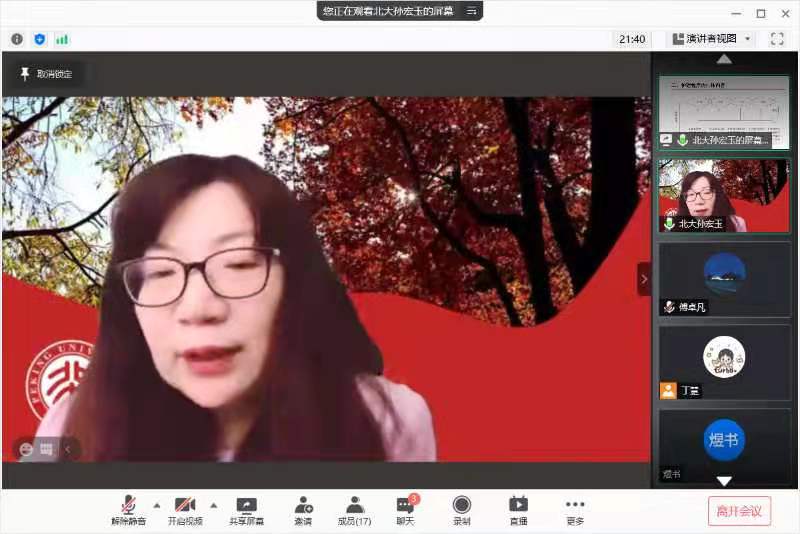Open 直播 live streaming option
The image size is (800, 534).
[518, 511]
